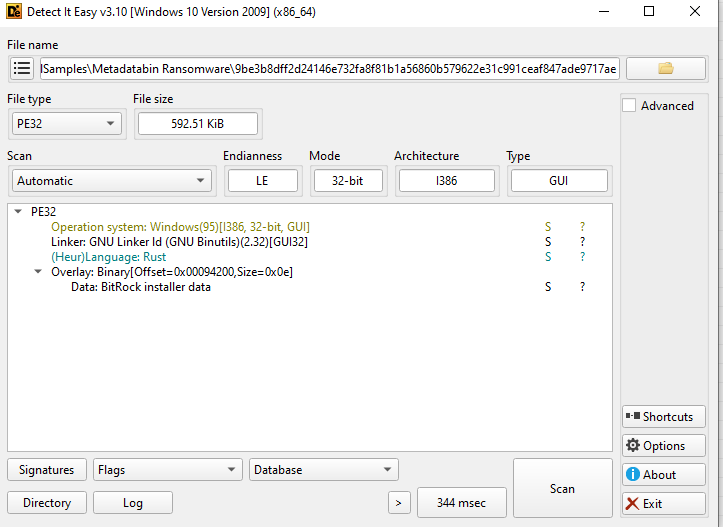The image size is (723, 527).
Task: Click the Signatures button
Action: (47, 470)
